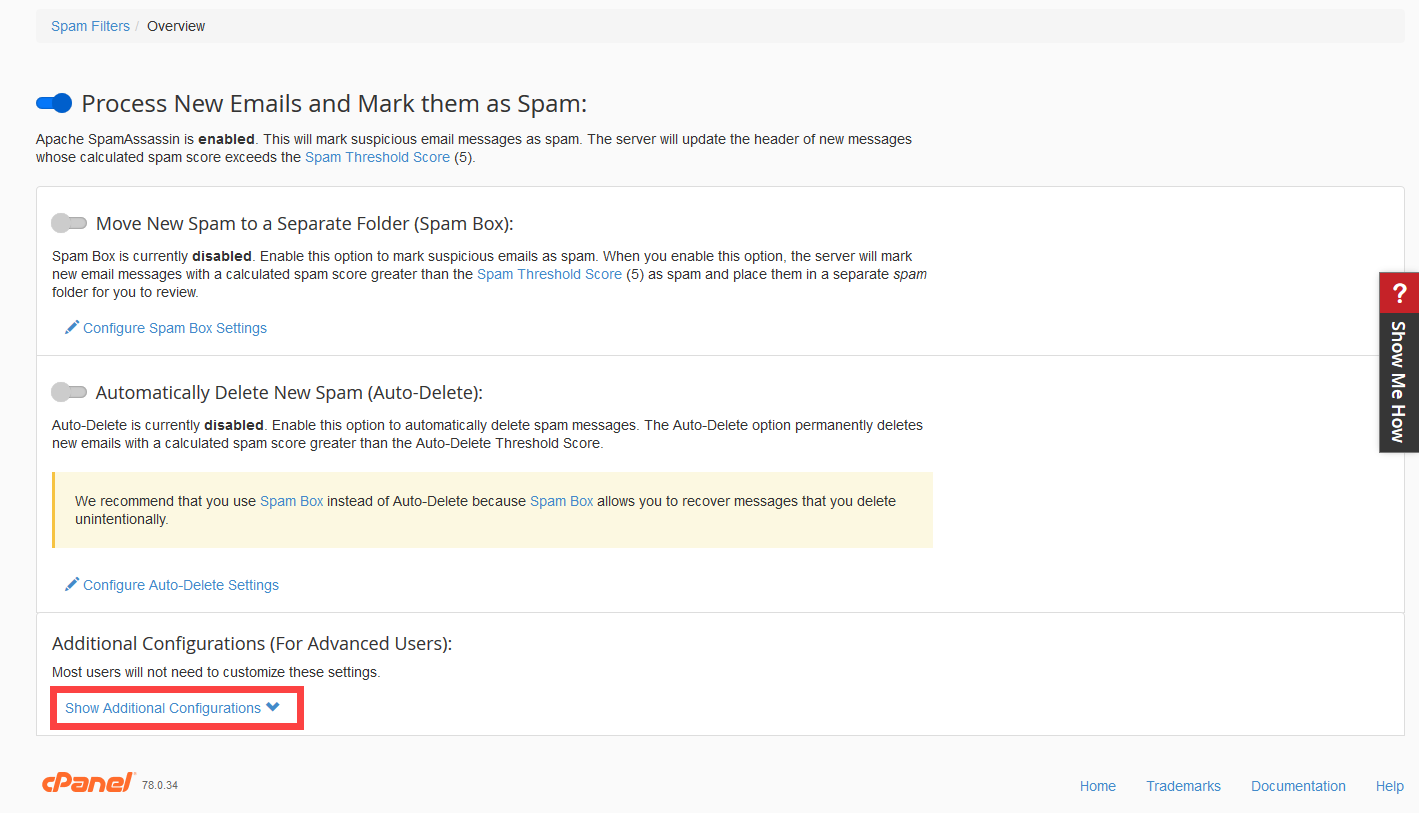The width and height of the screenshot is (1419, 813).
Task: Open the Home footer link
Action: click(1097, 786)
